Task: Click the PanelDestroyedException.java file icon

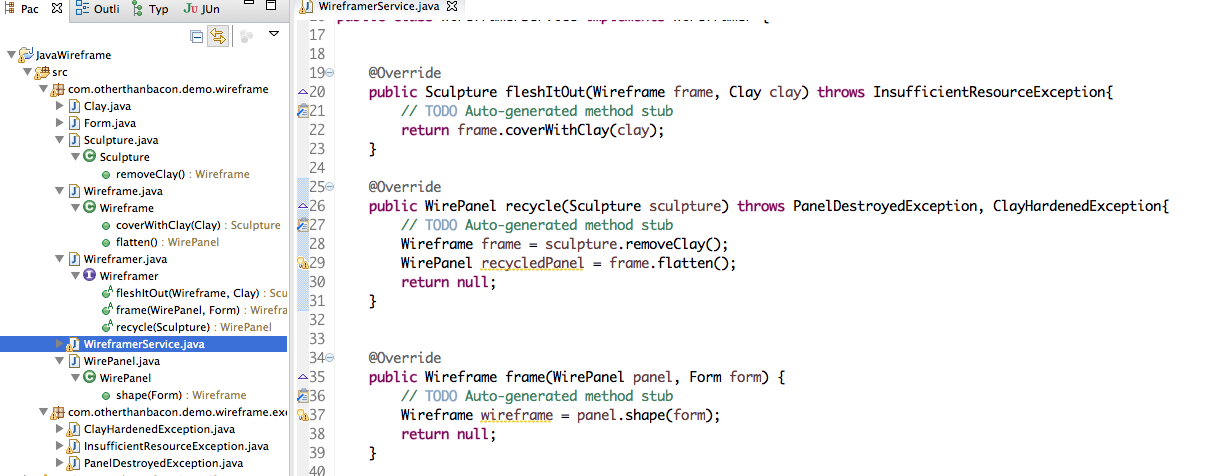Action: [74, 463]
